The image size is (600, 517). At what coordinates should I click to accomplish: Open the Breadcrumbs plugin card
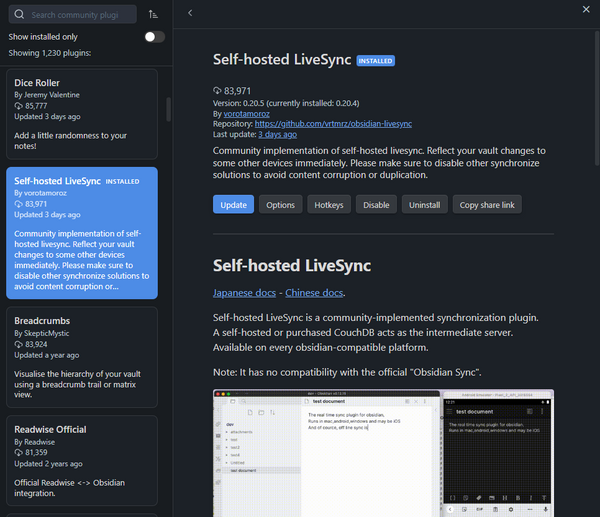coord(82,357)
